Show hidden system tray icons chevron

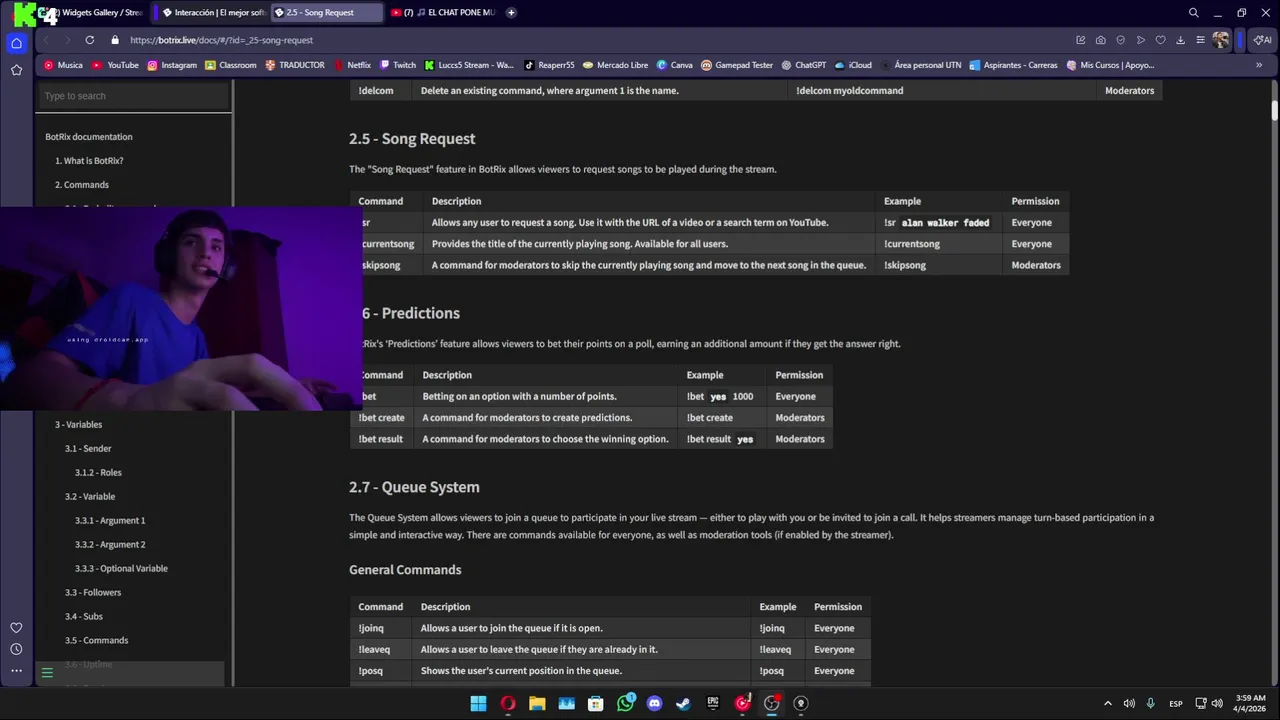(x=1107, y=703)
